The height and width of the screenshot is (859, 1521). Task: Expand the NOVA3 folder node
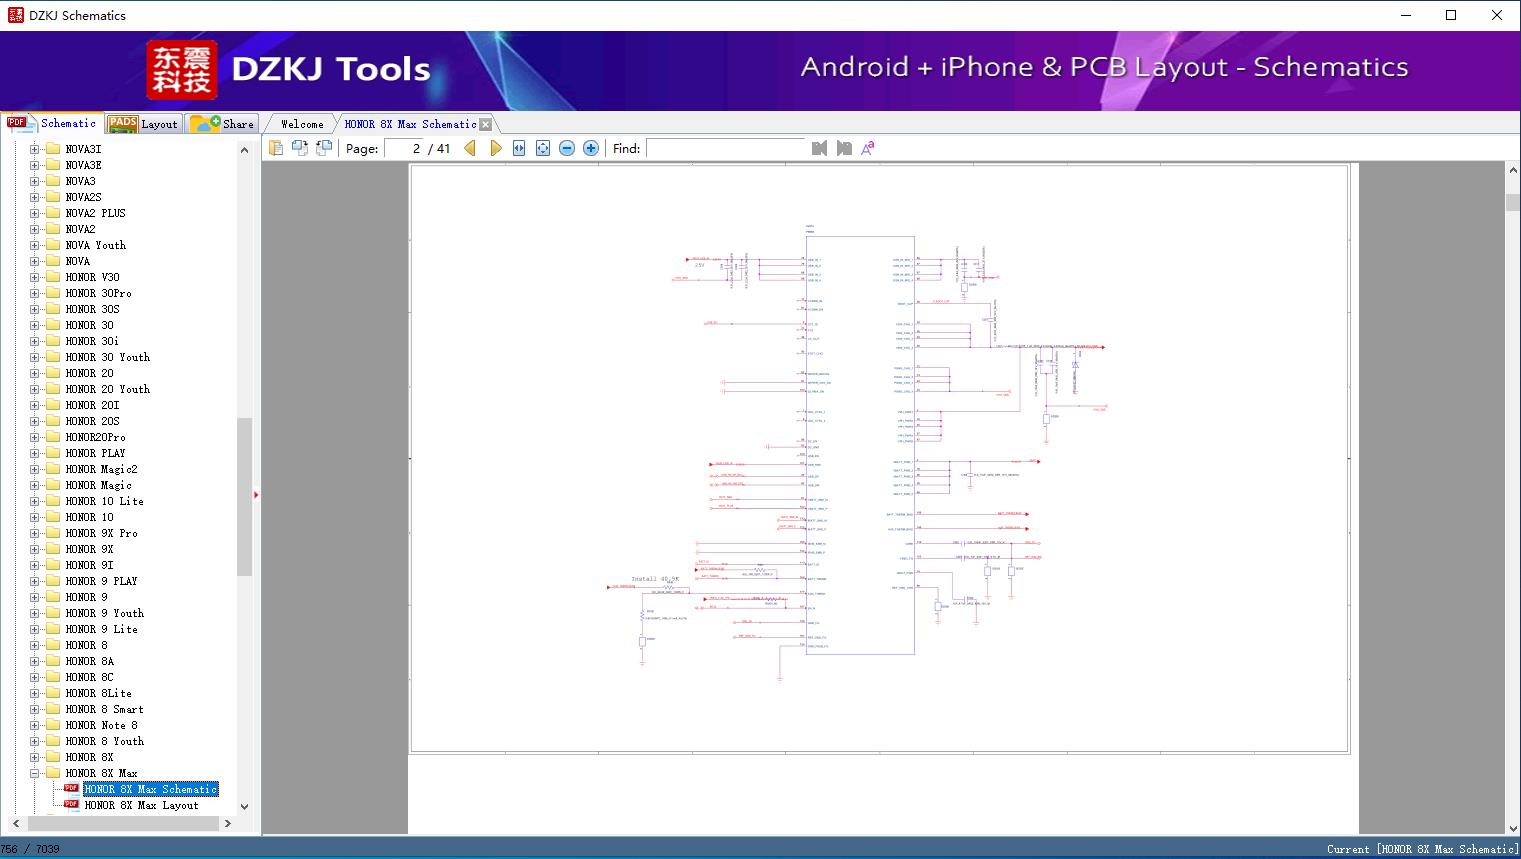point(35,181)
